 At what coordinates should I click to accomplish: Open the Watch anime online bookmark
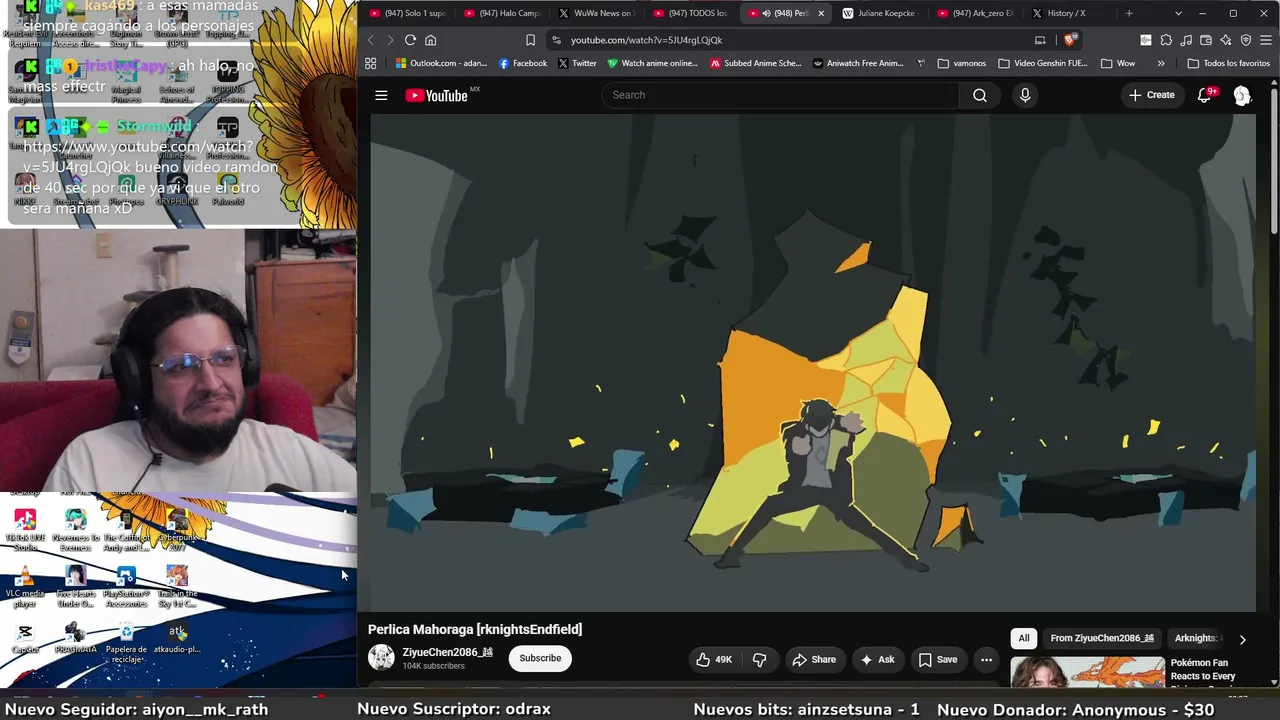[x=653, y=63]
